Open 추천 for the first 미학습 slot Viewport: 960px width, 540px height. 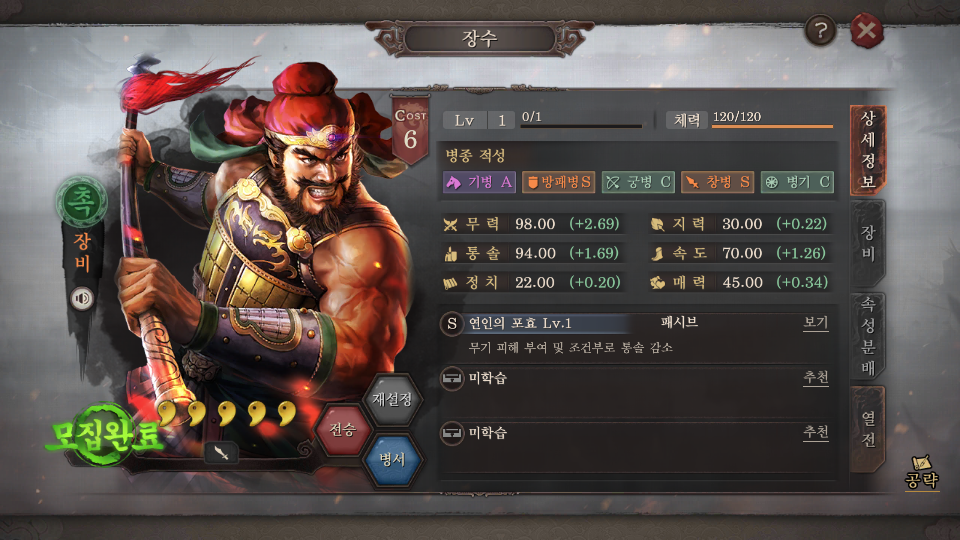click(816, 377)
